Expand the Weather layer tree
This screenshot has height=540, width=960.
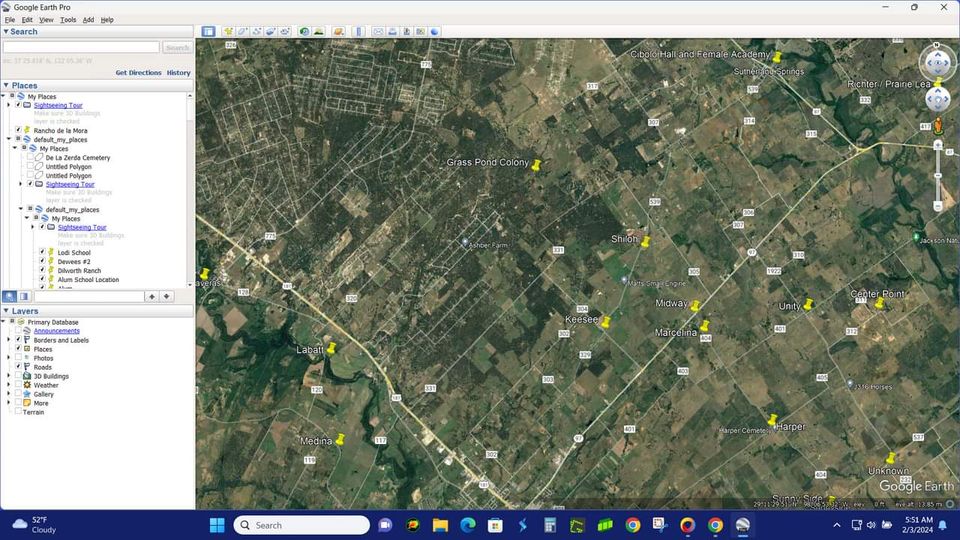pos(9,385)
